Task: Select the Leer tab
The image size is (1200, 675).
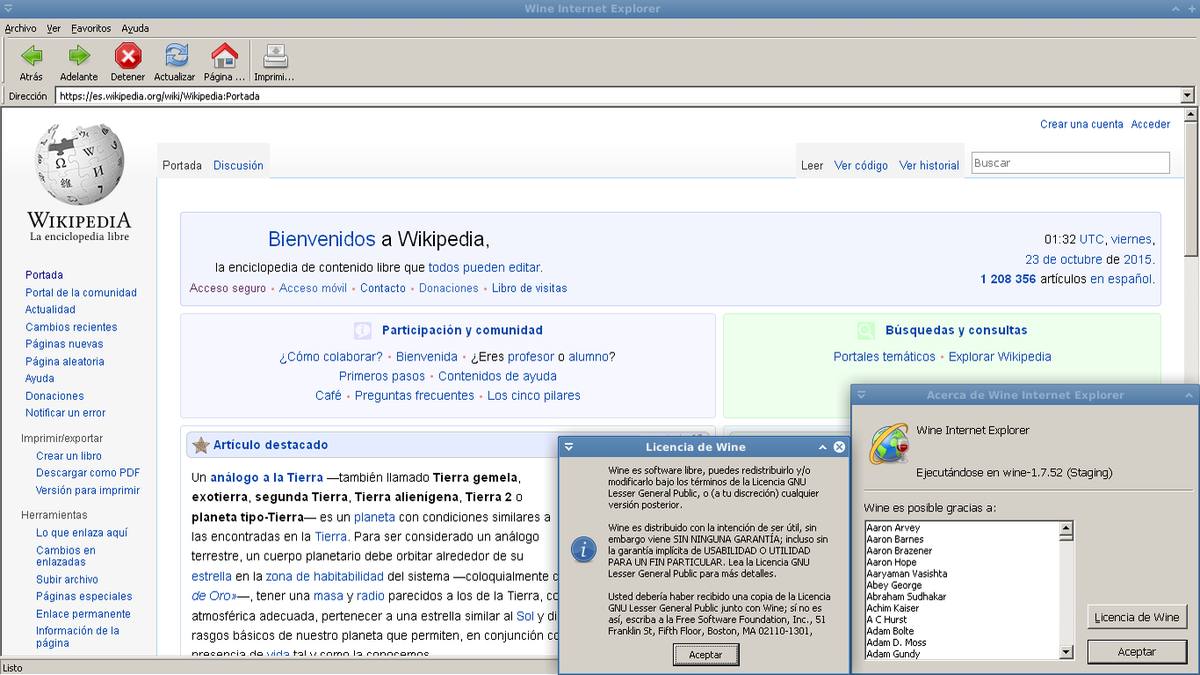Action: [x=812, y=166]
